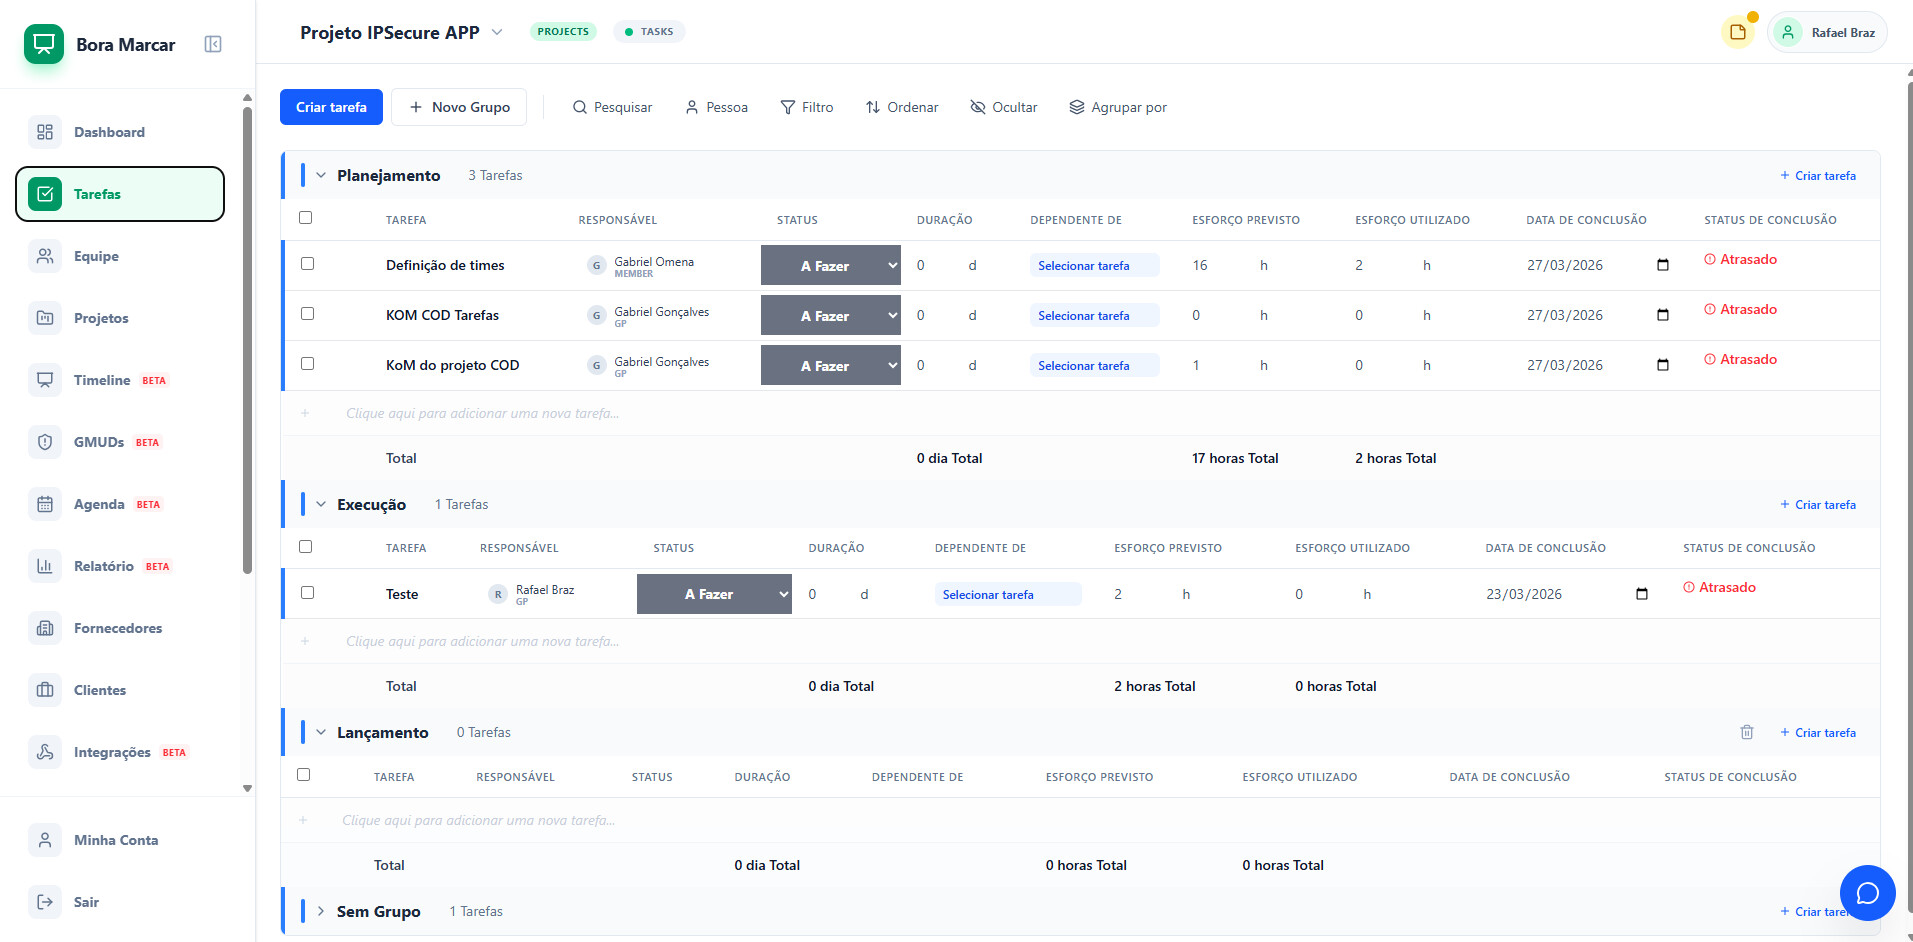Collapse the Execução group
Image resolution: width=1913 pixels, height=942 pixels.
321,504
